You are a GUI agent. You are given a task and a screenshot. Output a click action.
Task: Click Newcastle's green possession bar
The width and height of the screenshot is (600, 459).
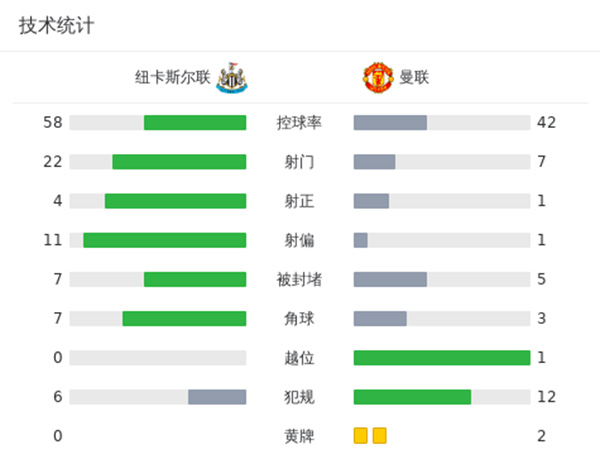195,123
